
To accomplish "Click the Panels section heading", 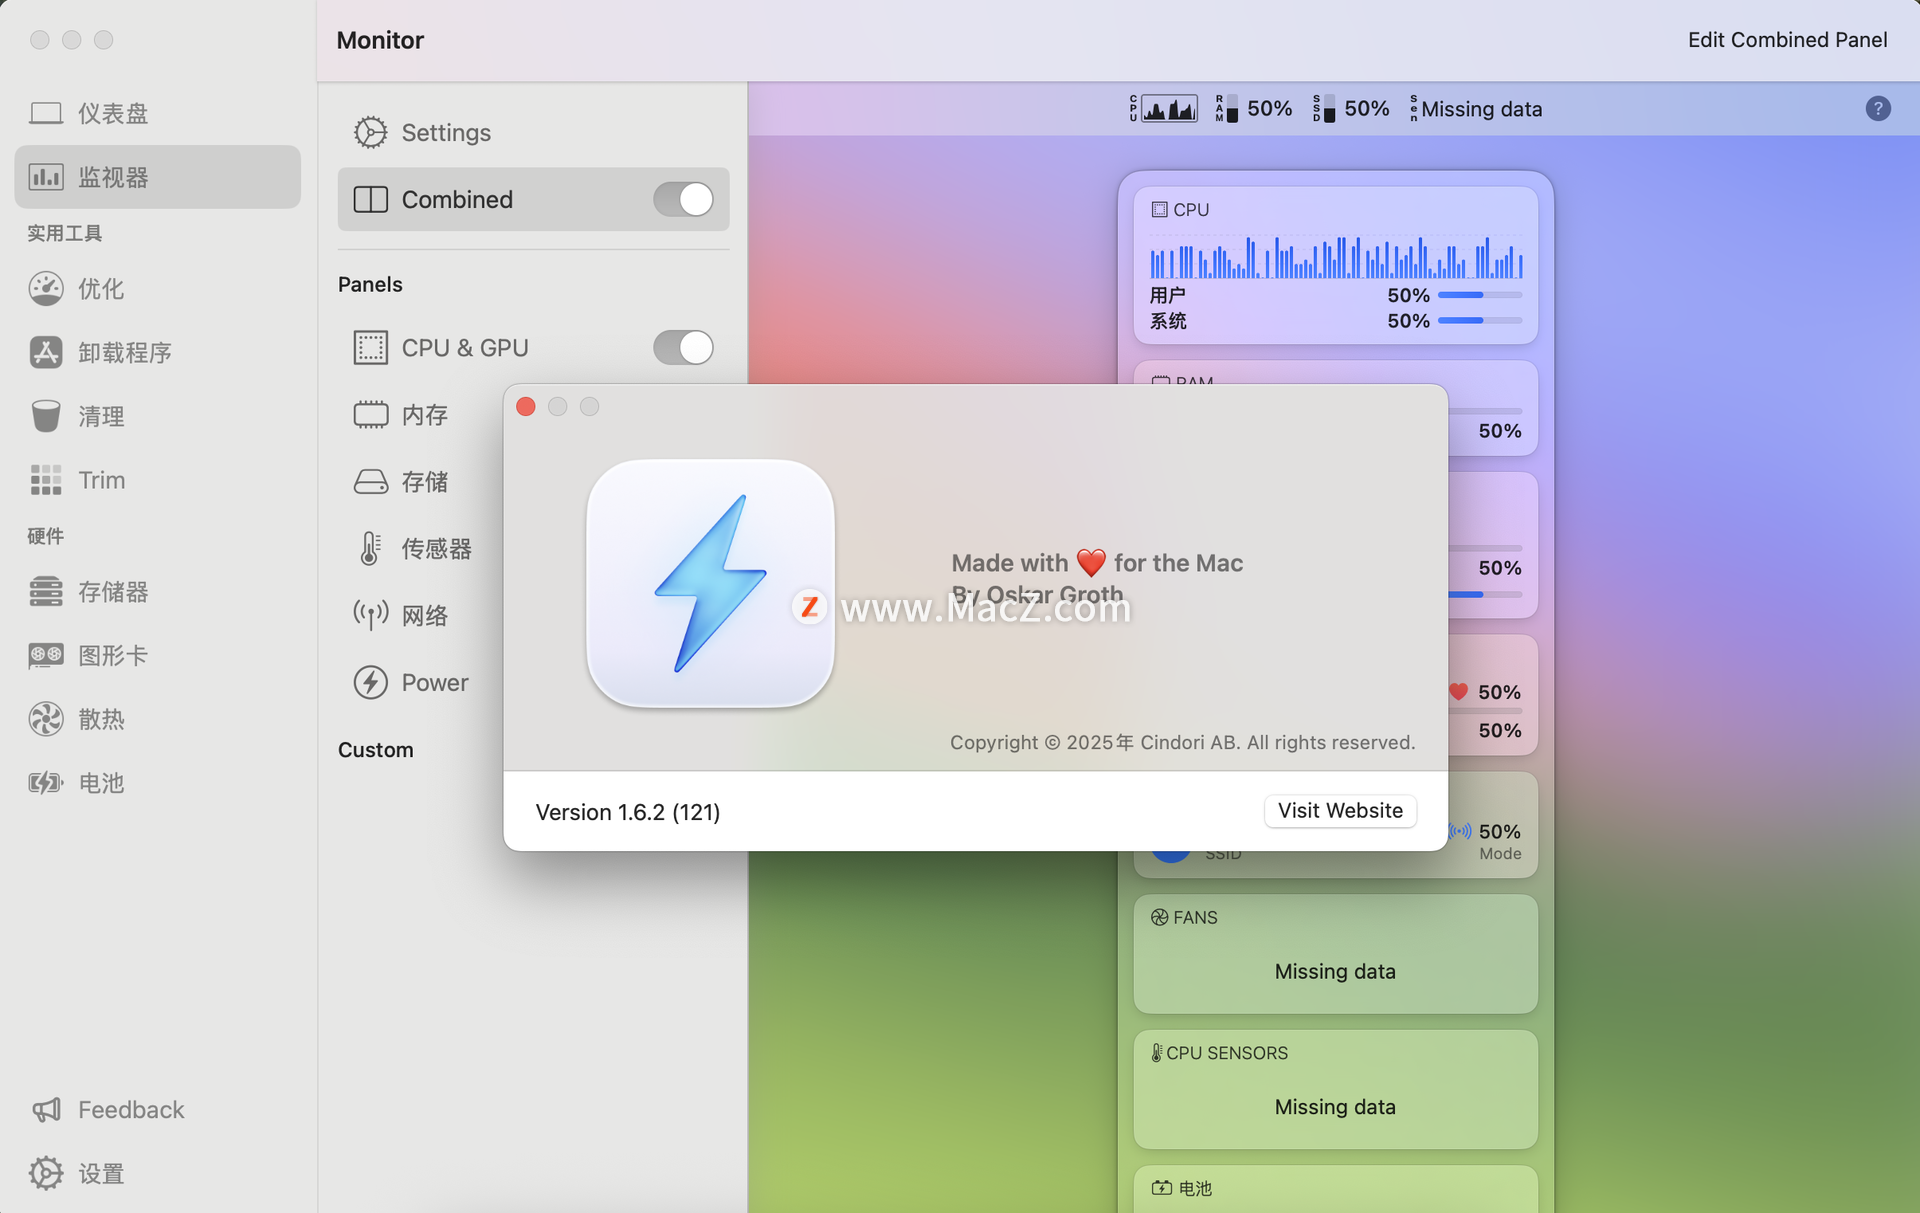I will 370,284.
